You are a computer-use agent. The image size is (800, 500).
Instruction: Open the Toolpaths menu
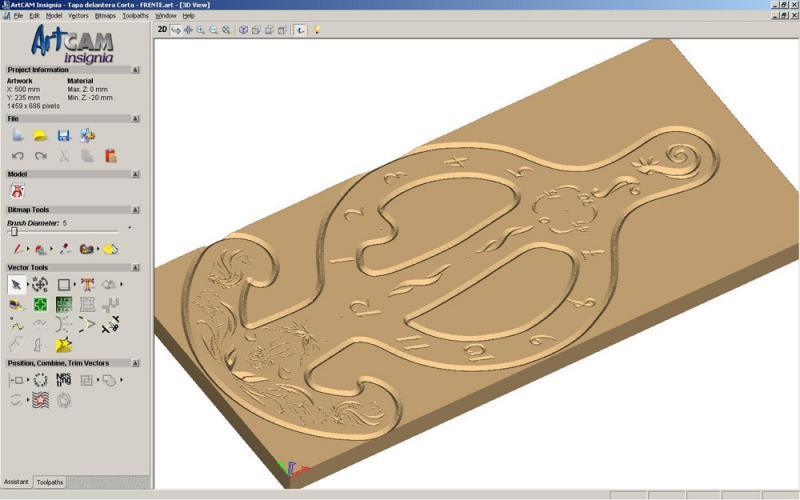pyautogui.click(x=135, y=16)
